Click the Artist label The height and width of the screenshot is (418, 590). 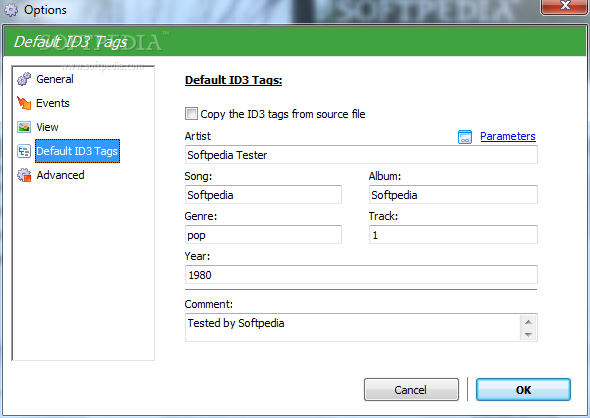[x=198, y=136]
